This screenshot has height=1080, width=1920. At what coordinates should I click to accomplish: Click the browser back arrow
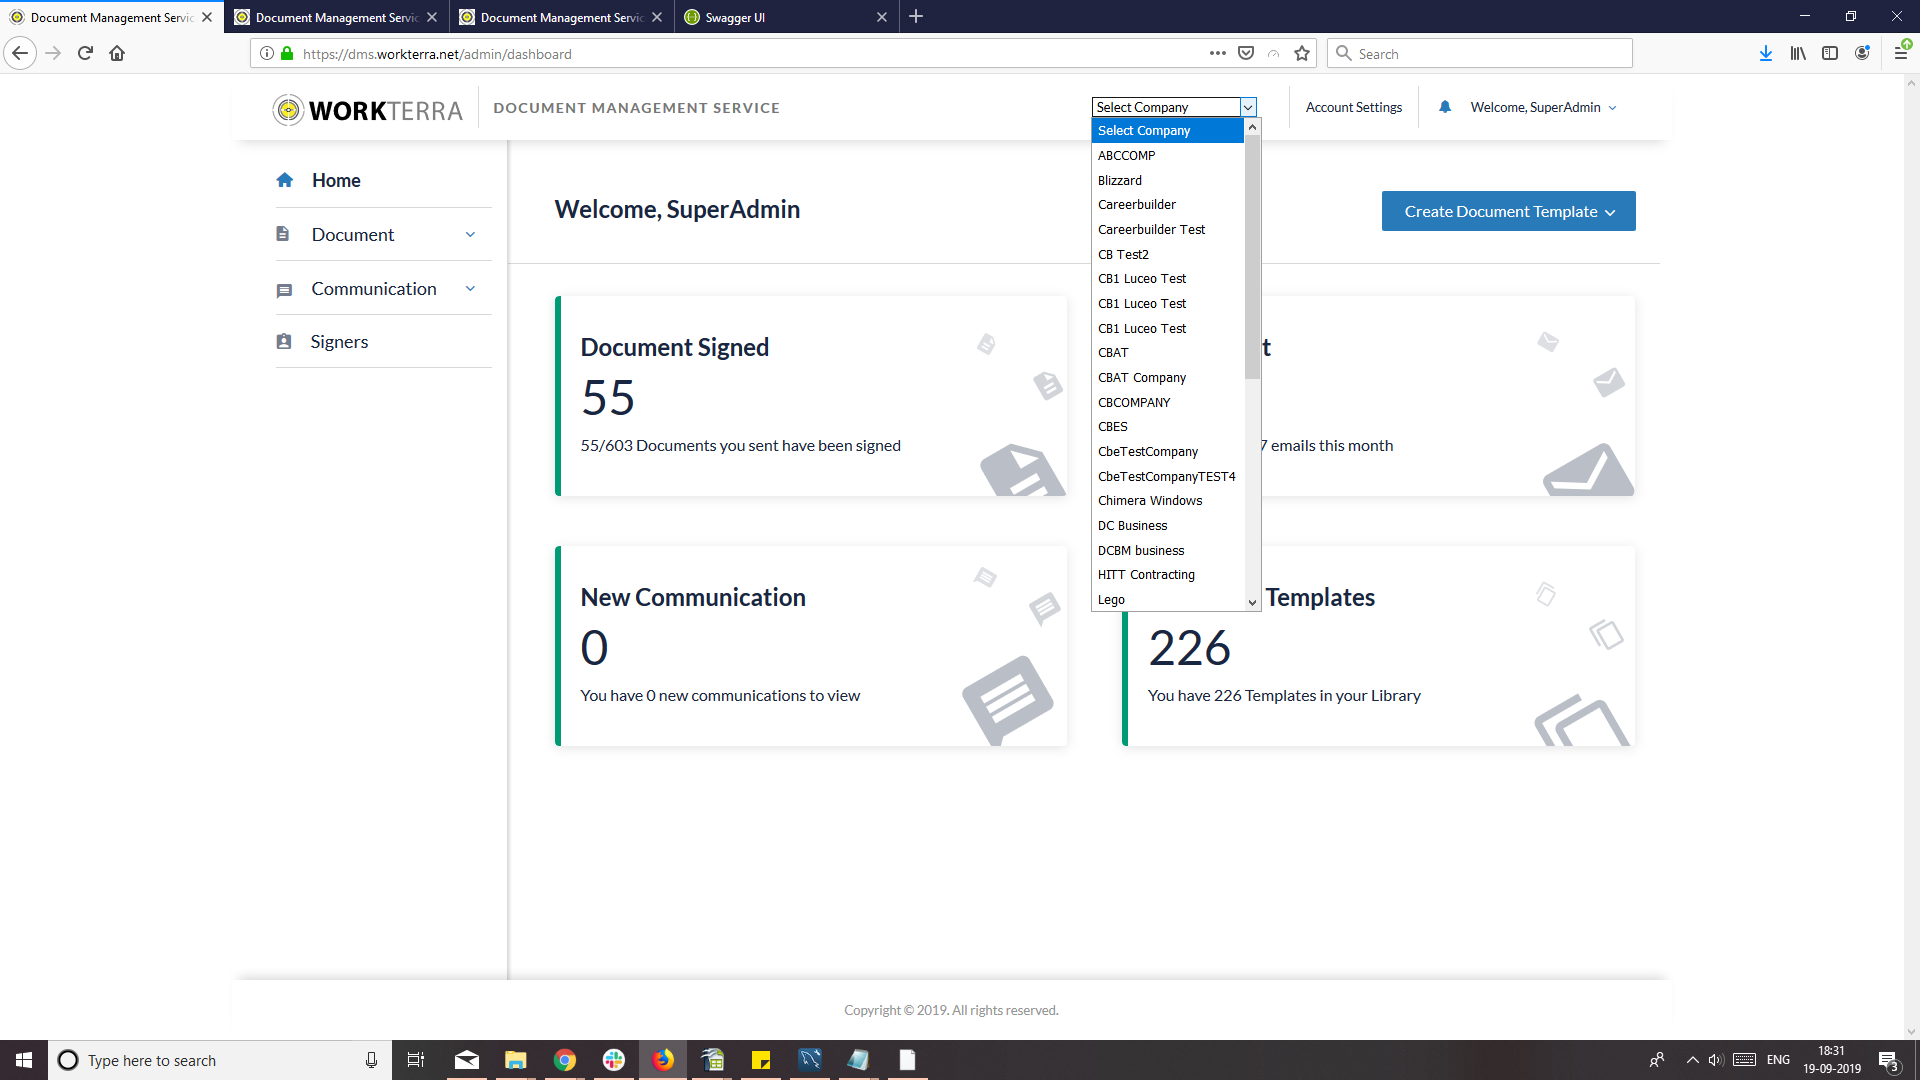click(x=20, y=53)
